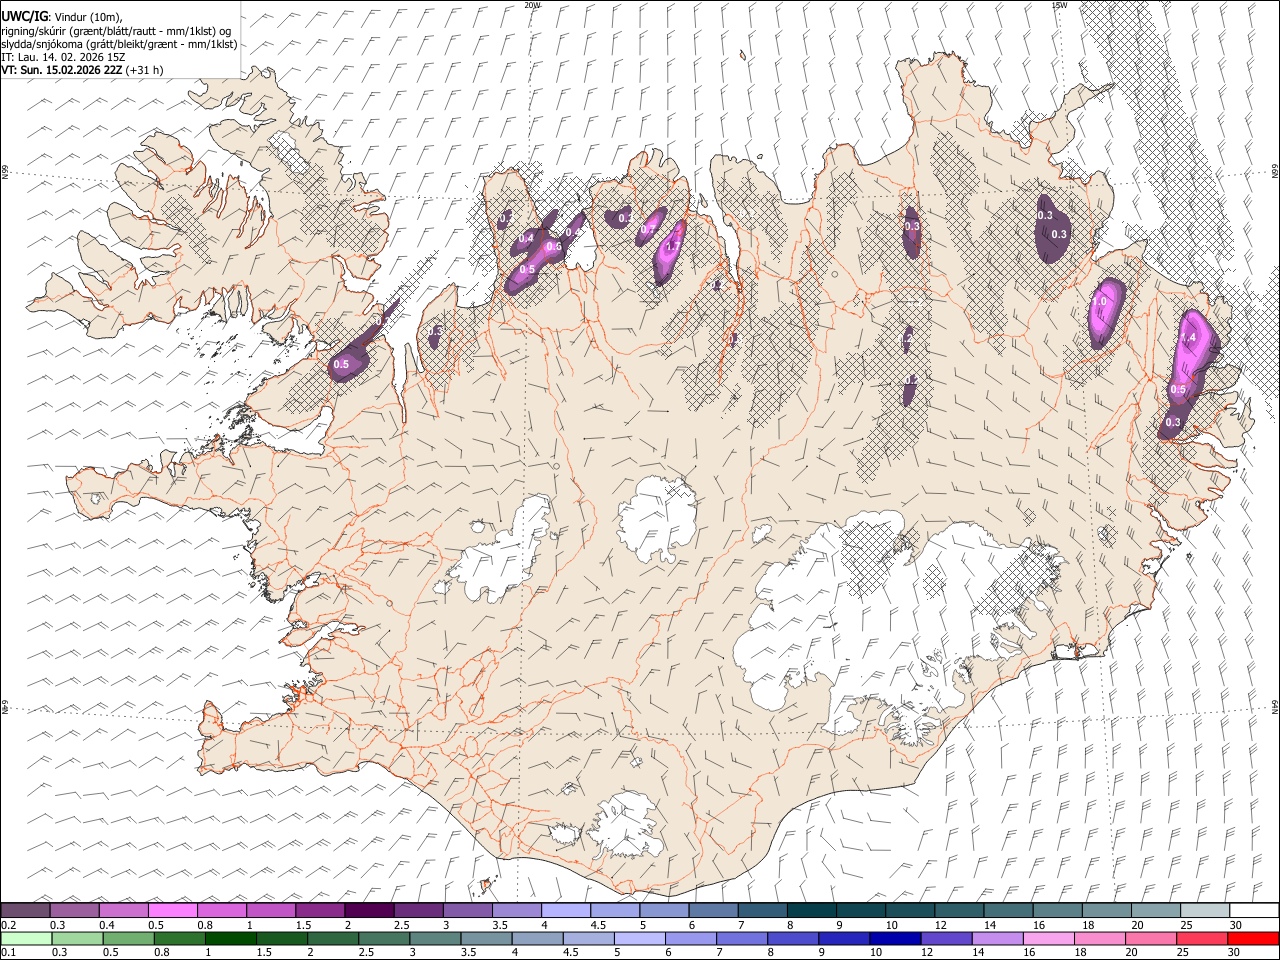This screenshot has height=960, width=1280.
Task: Click the 0.6 snowfall value label
Action: [x=553, y=245]
